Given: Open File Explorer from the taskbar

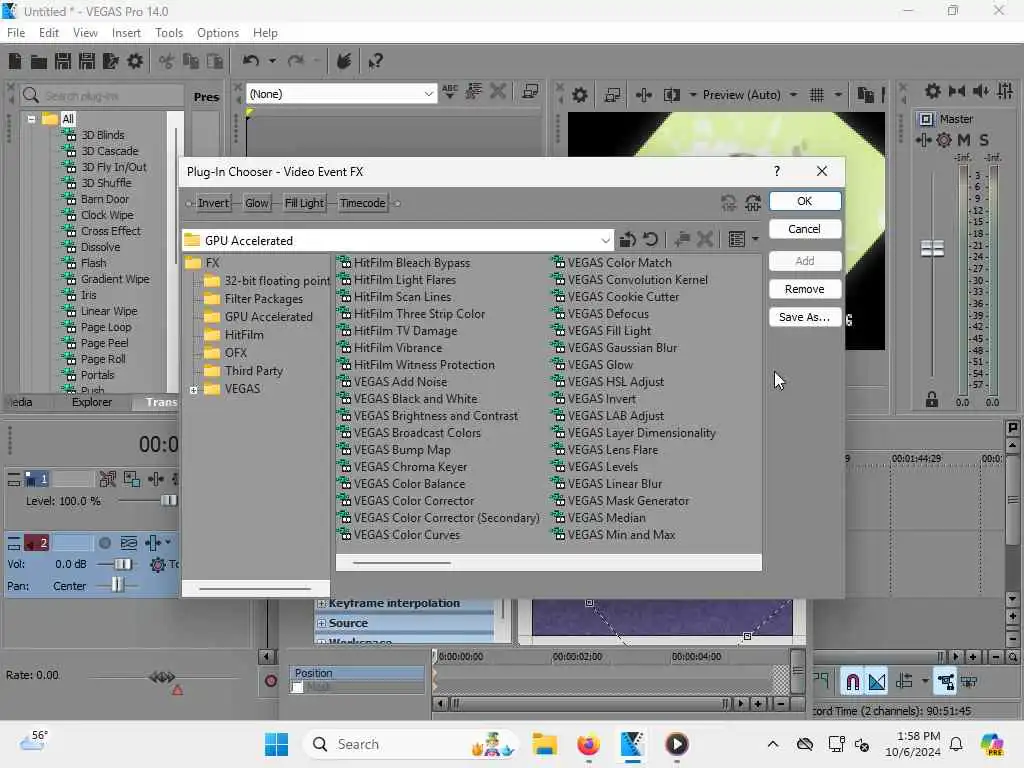Looking at the screenshot, I should point(545,744).
